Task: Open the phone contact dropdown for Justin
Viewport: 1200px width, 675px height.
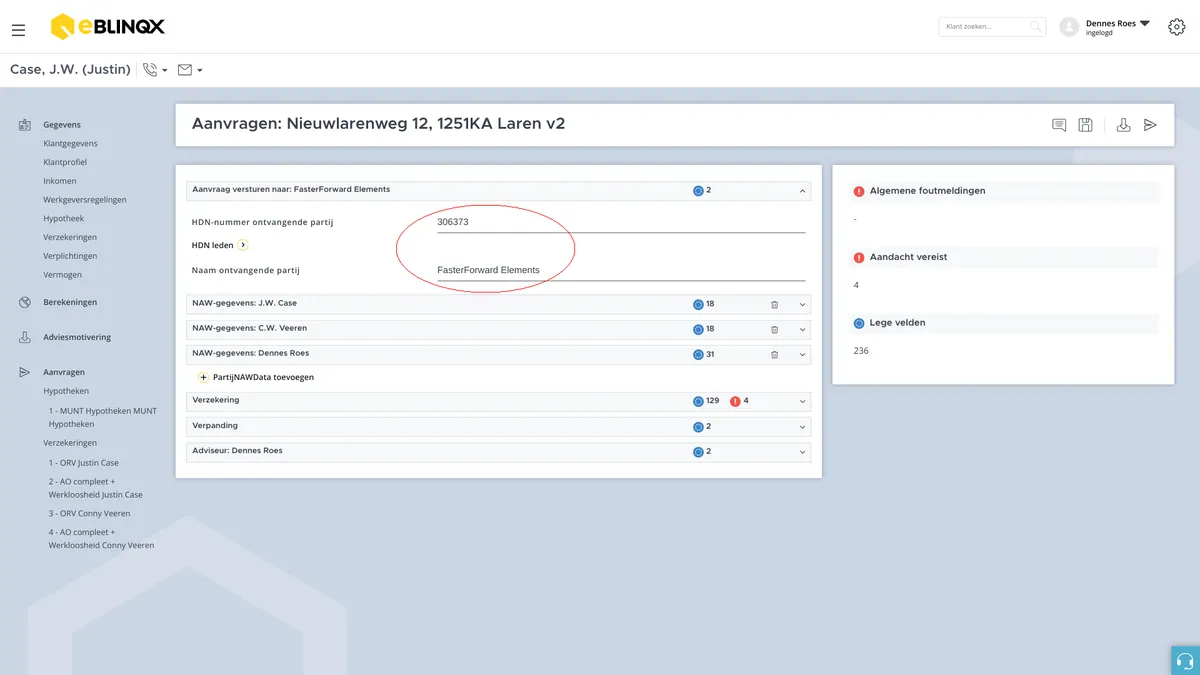Action: tap(154, 70)
